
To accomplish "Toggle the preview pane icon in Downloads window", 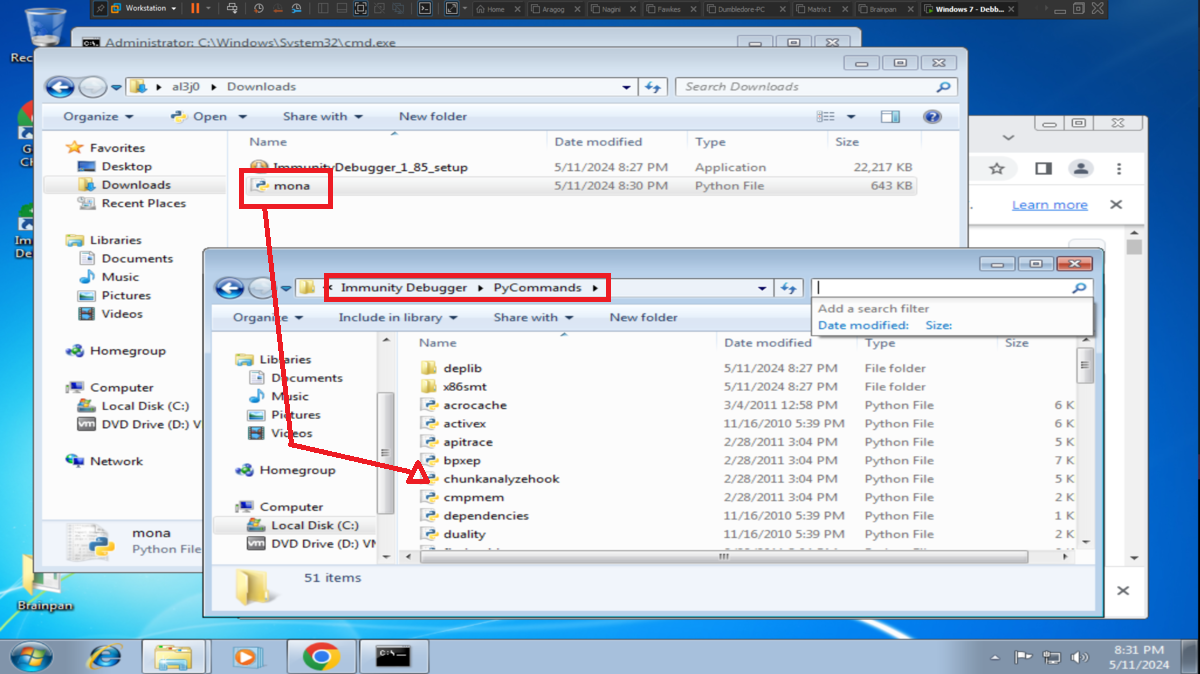I will [x=890, y=117].
